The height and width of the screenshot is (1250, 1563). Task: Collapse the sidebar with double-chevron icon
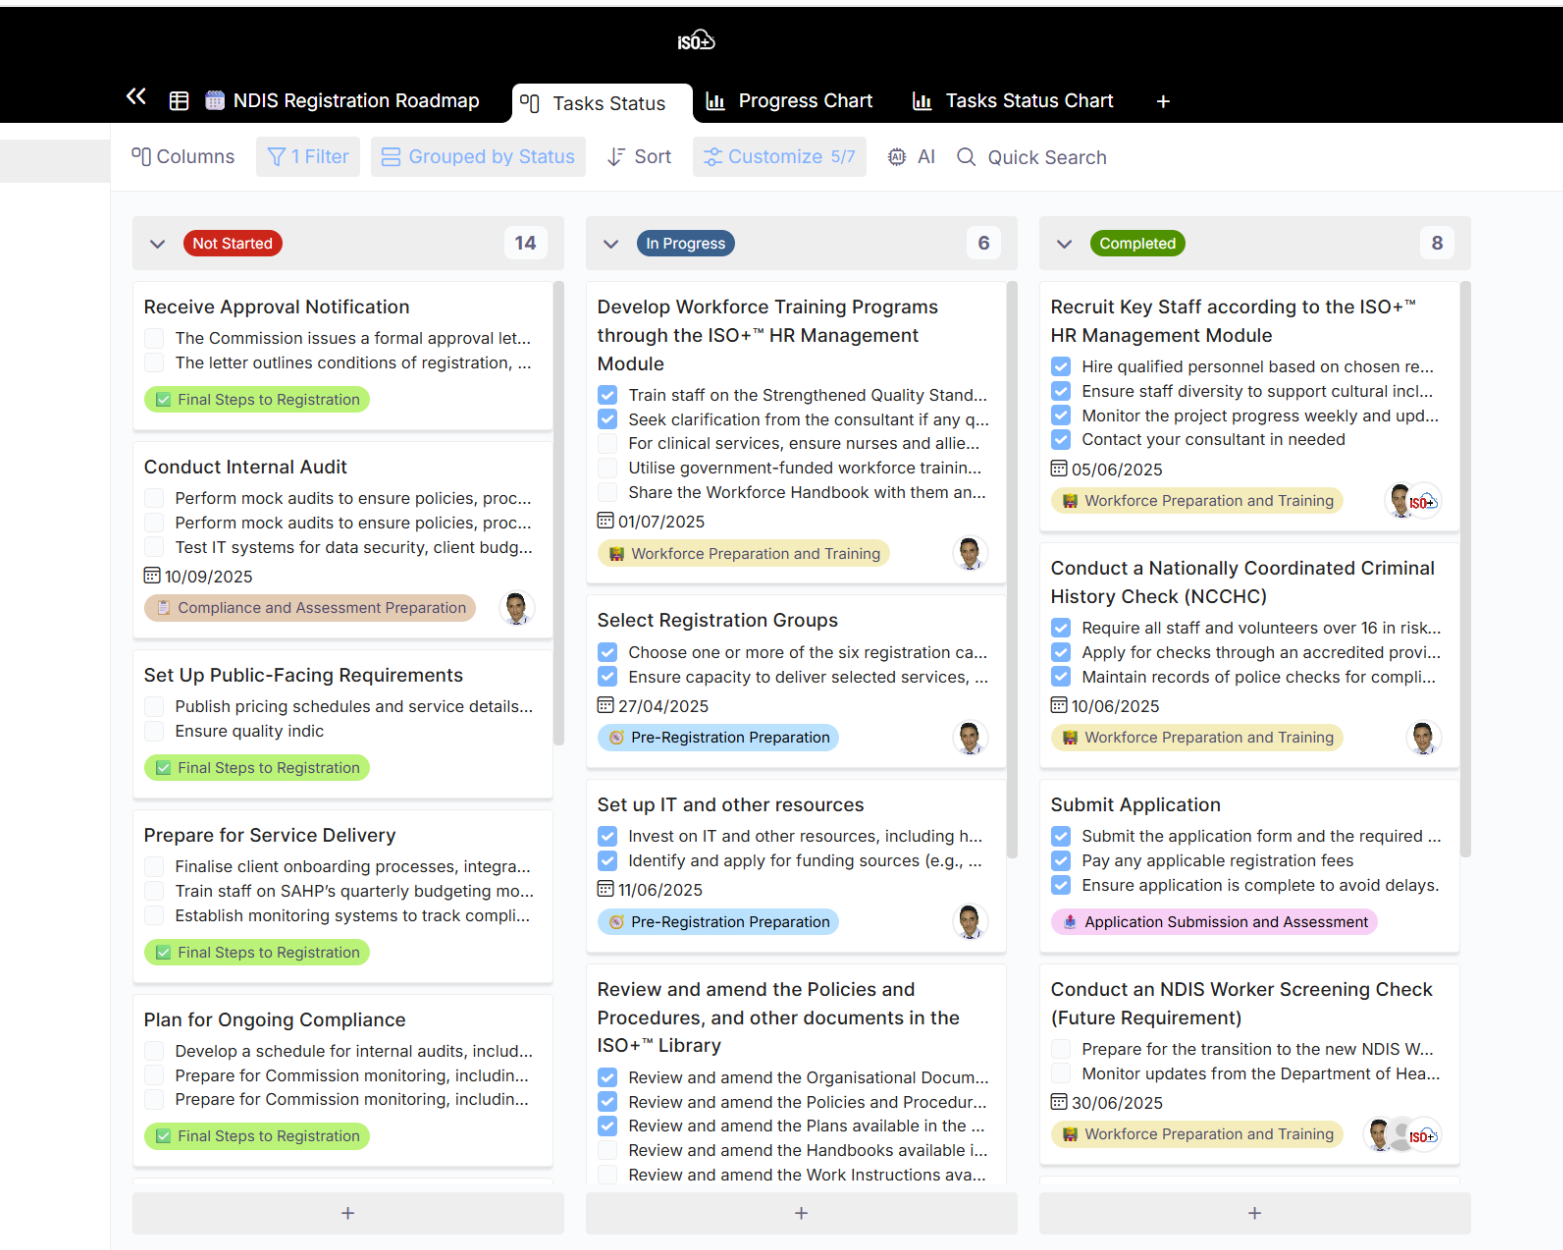(136, 97)
